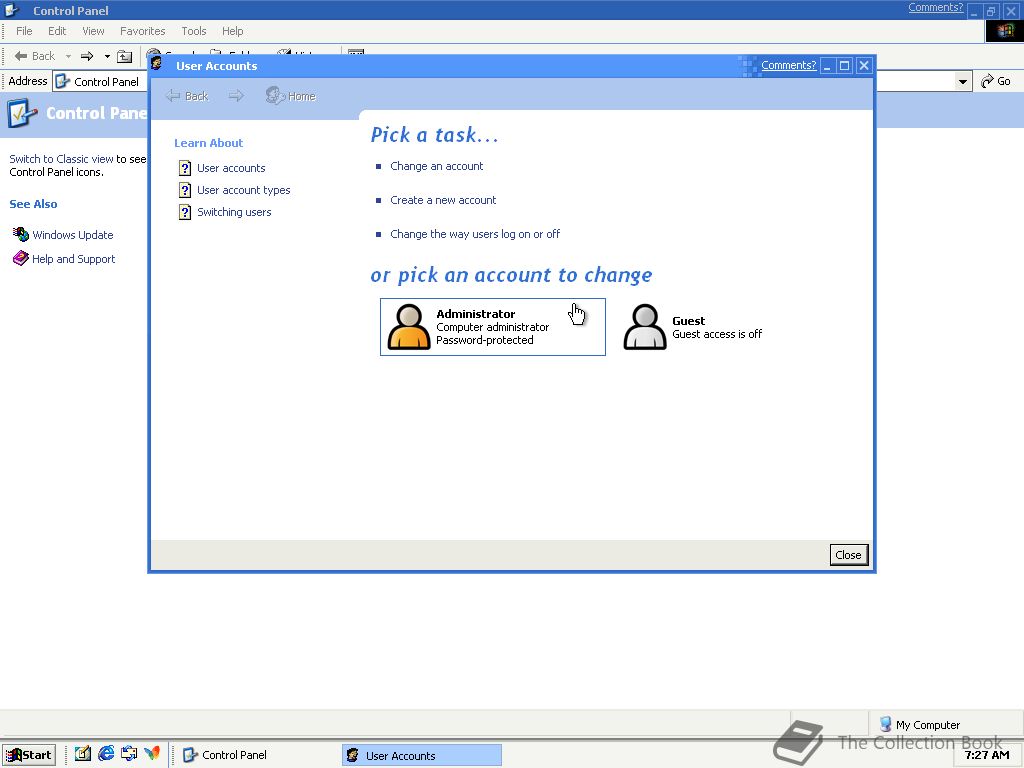Open the View menu
Image resolution: width=1024 pixels, height=768 pixels.
93,31
